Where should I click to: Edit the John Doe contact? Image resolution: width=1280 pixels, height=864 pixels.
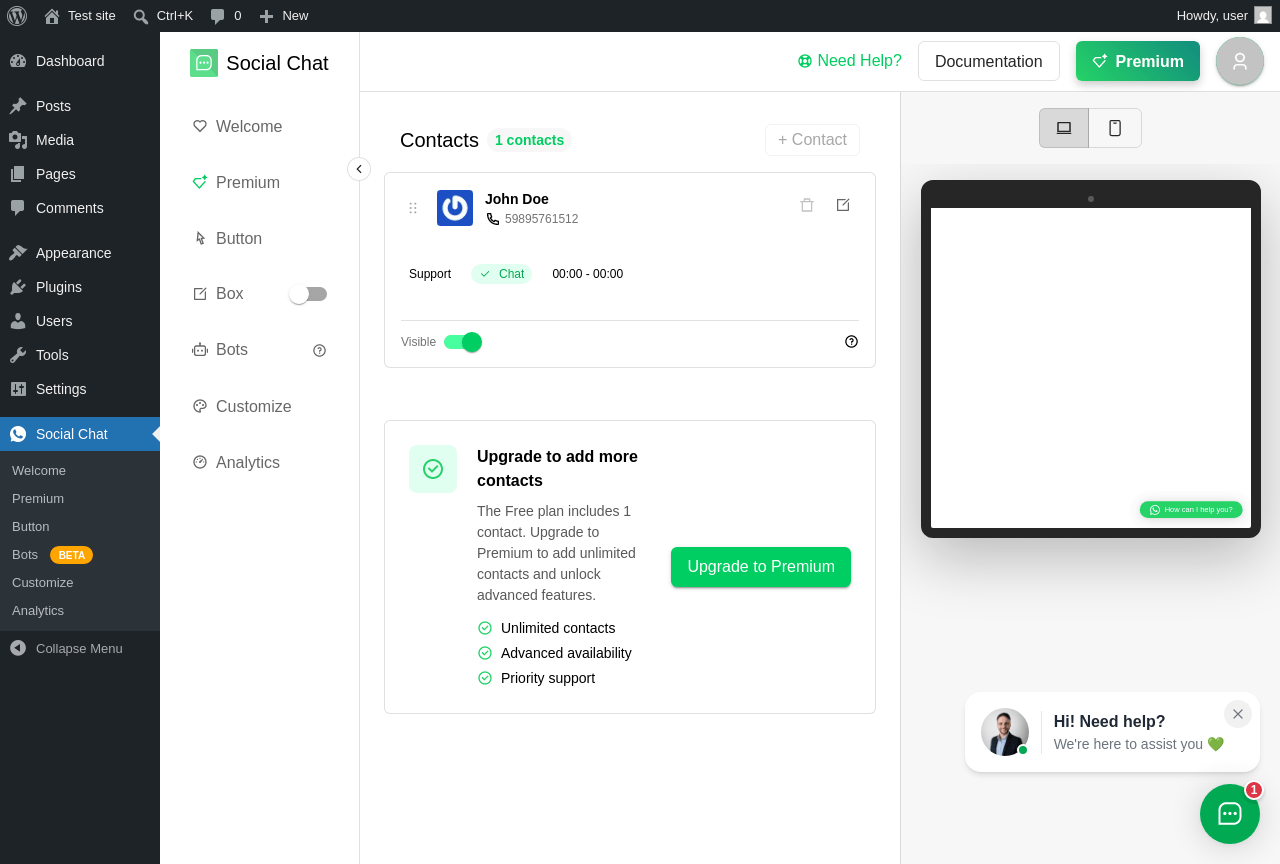(x=843, y=205)
